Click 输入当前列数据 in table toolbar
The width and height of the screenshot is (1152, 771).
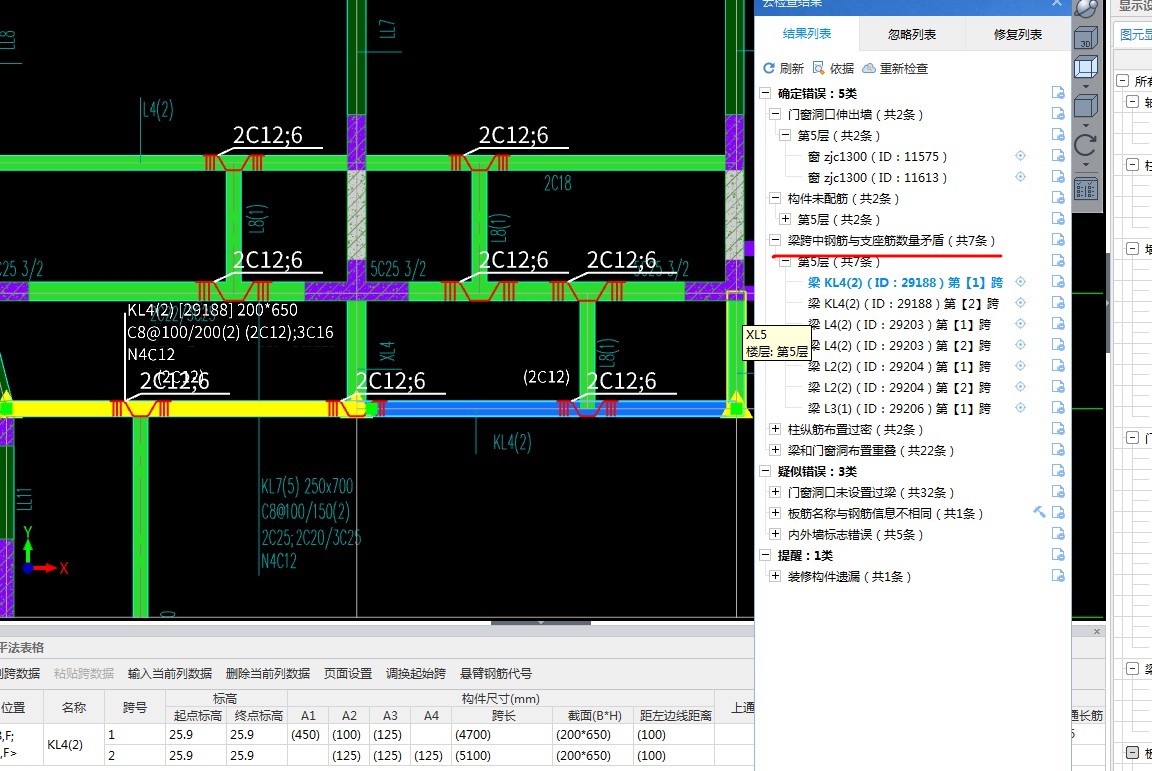click(170, 673)
